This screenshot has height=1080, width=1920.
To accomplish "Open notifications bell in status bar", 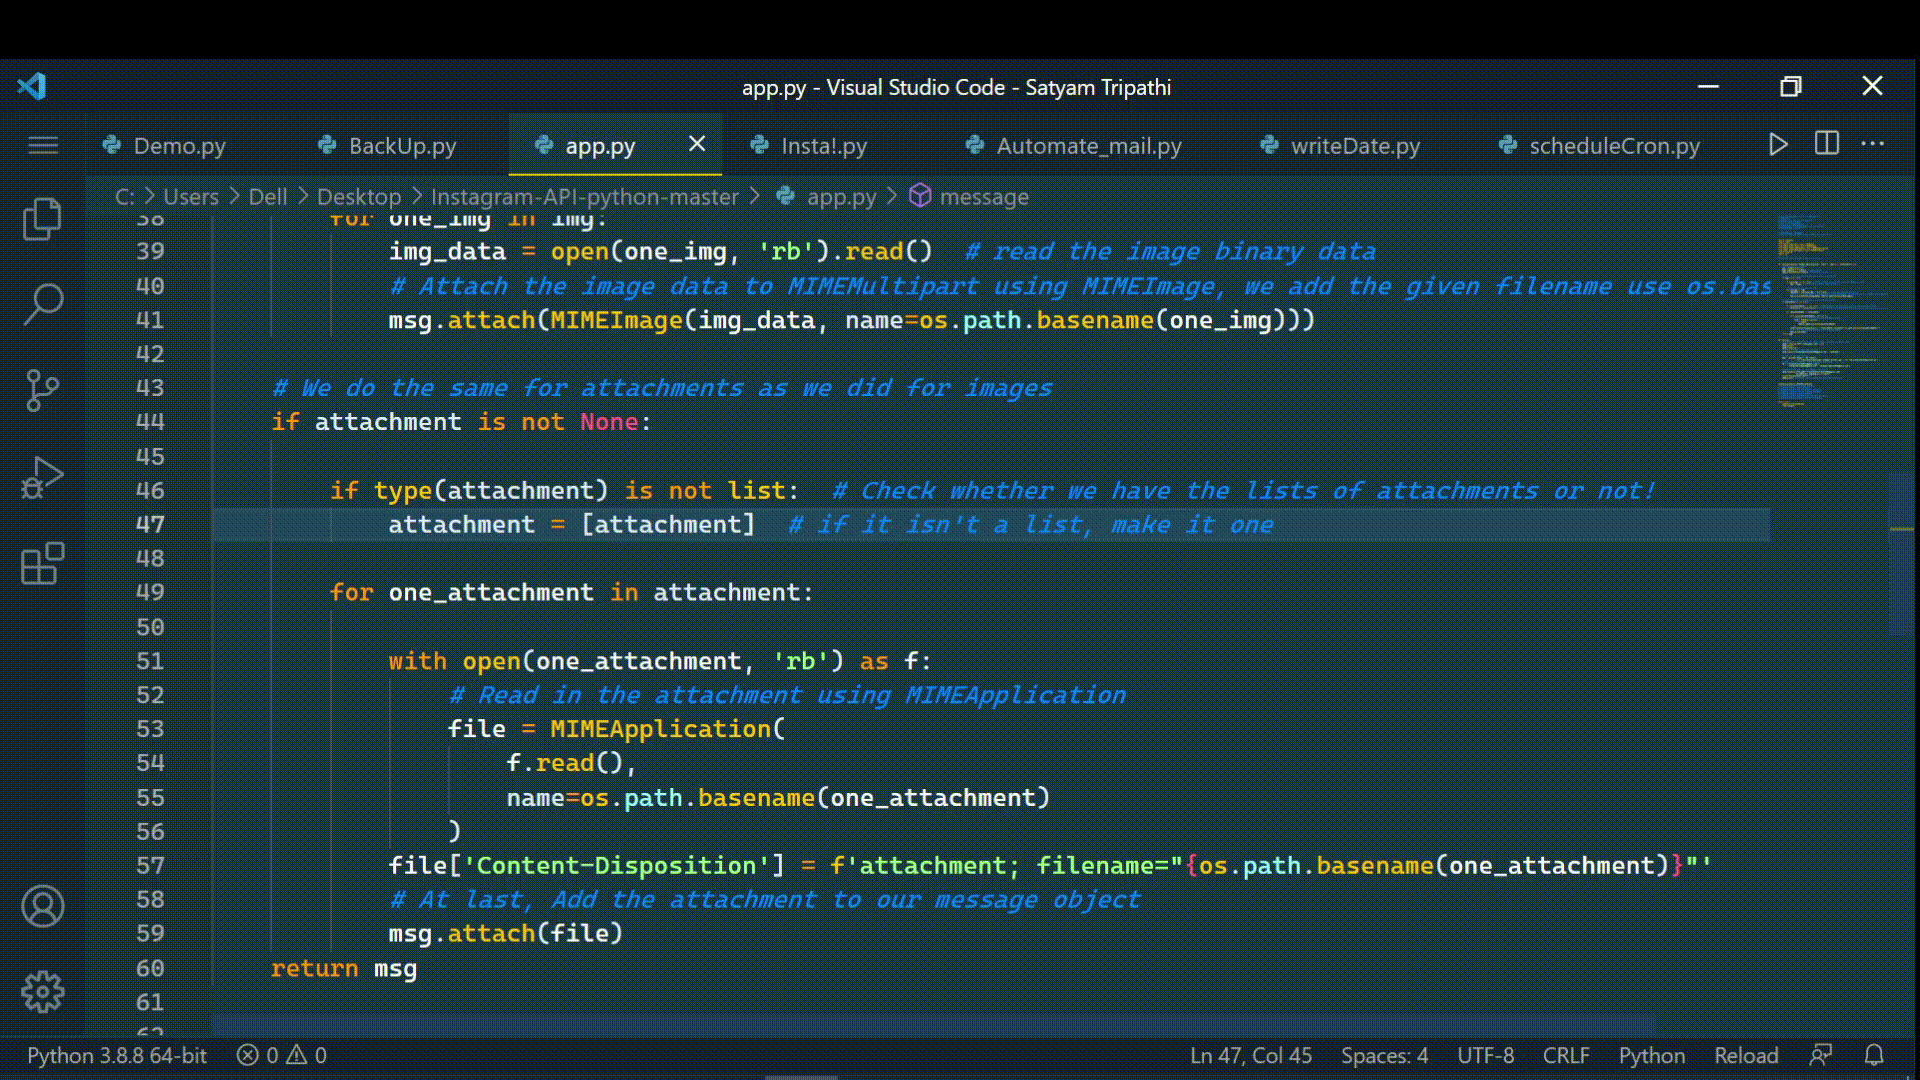I will 1874,1055.
